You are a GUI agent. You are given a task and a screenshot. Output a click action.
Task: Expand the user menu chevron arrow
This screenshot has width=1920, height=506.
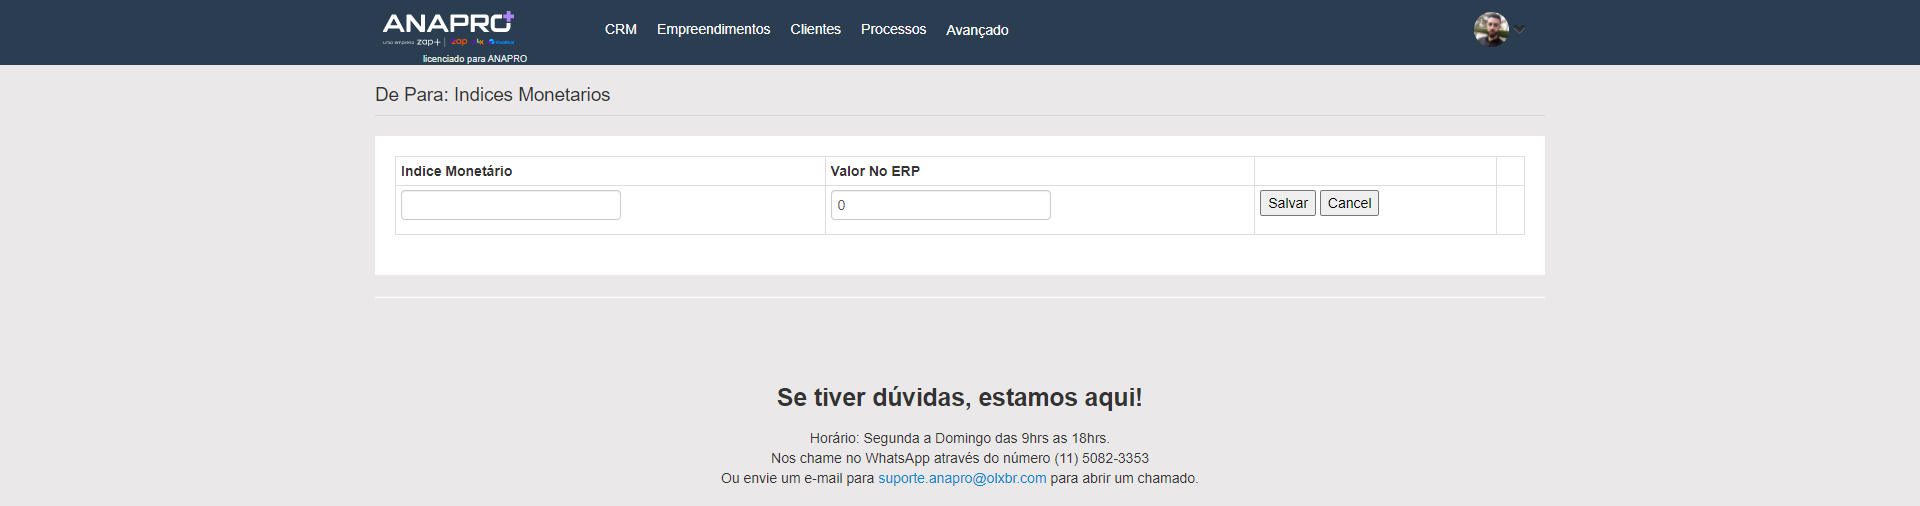1520,29
